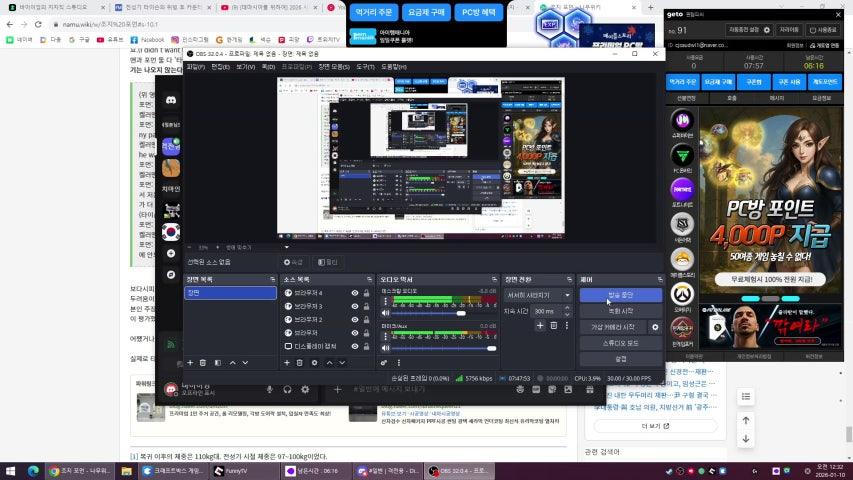Open the scene transition type dropdown
The height and width of the screenshot is (480, 853).
coord(538,295)
